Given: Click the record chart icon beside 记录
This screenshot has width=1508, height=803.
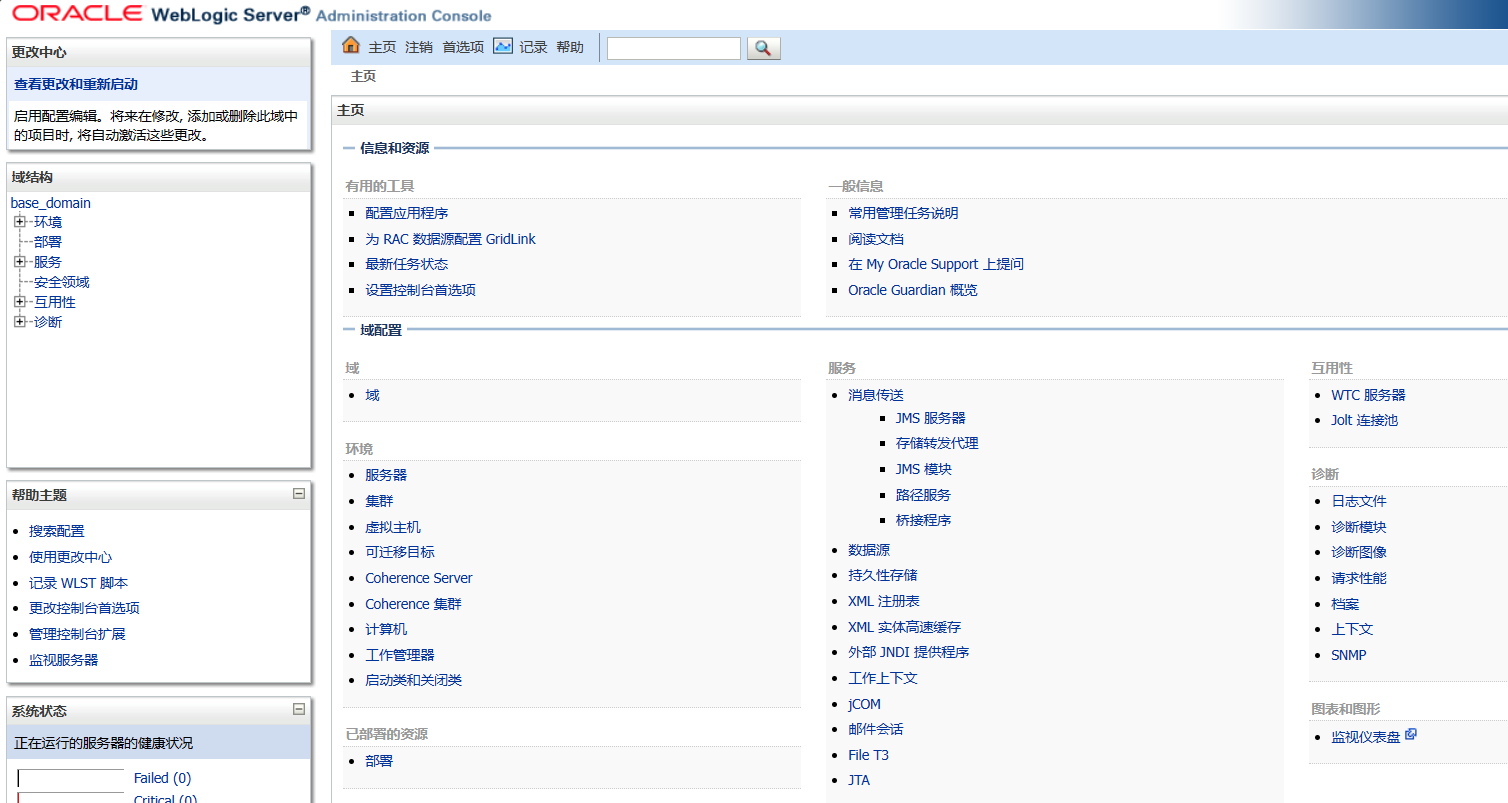Looking at the screenshot, I should pyautogui.click(x=503, y=46).
